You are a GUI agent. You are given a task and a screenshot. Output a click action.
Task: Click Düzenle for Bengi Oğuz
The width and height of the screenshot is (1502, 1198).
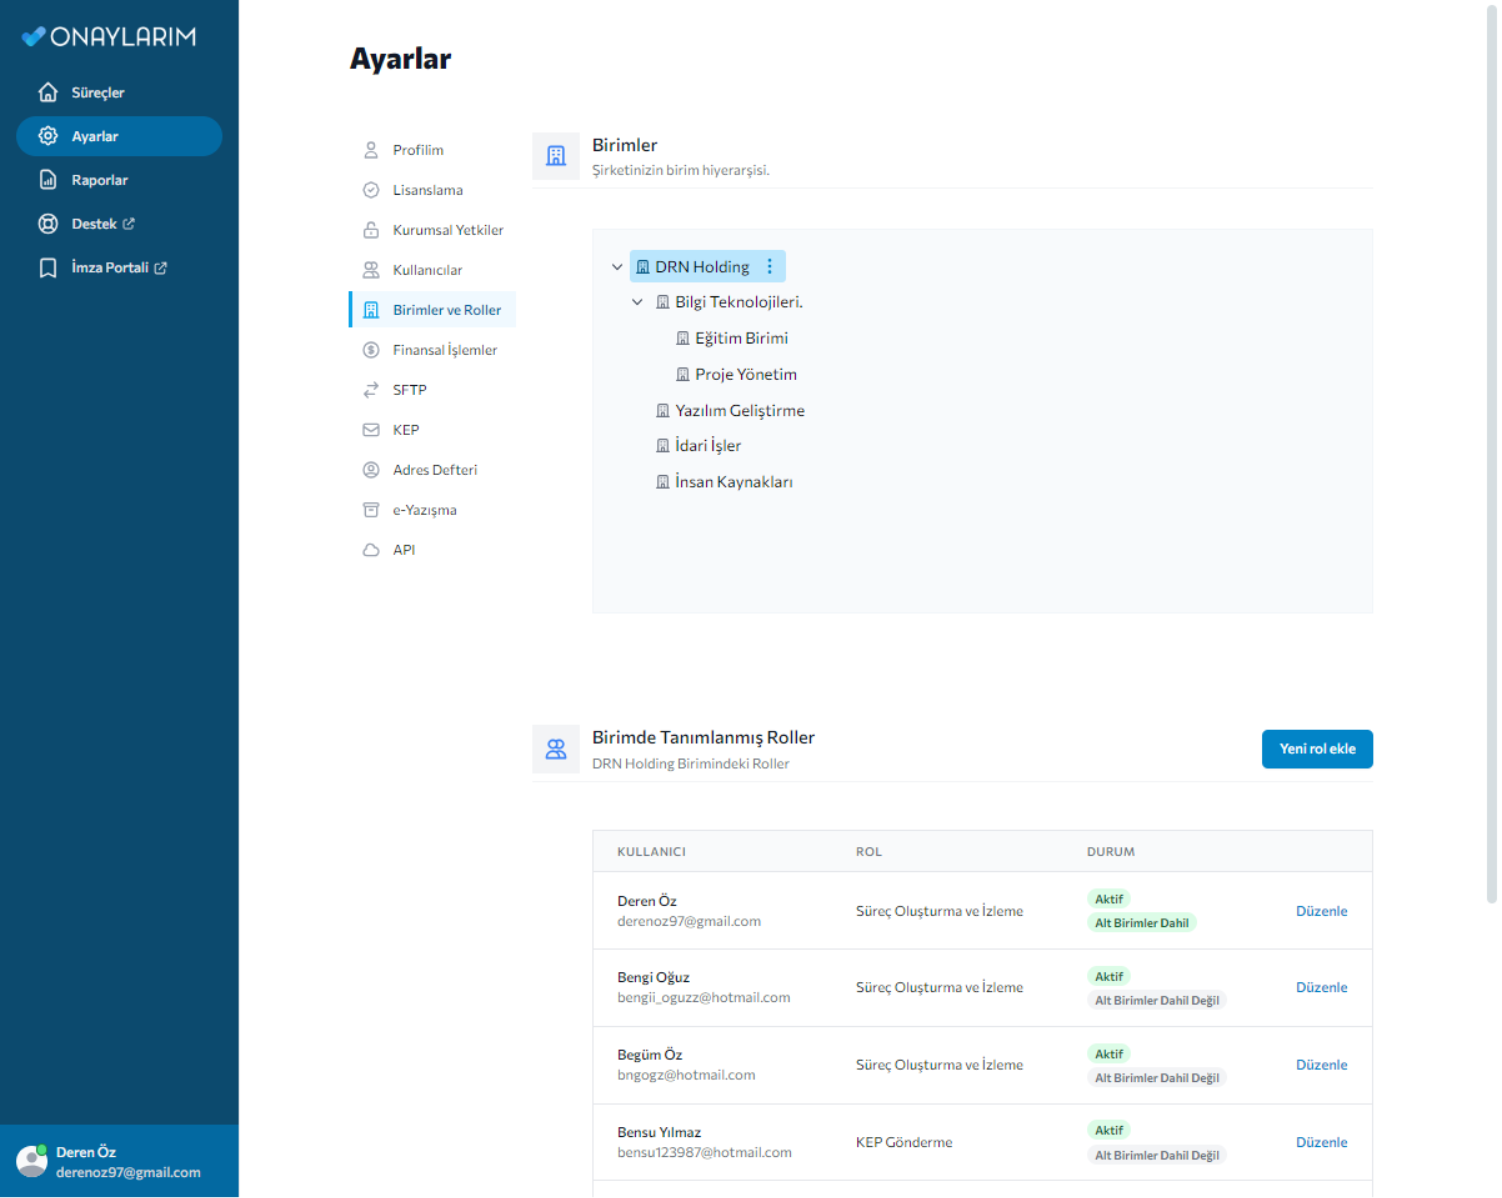pos(1320,988)
